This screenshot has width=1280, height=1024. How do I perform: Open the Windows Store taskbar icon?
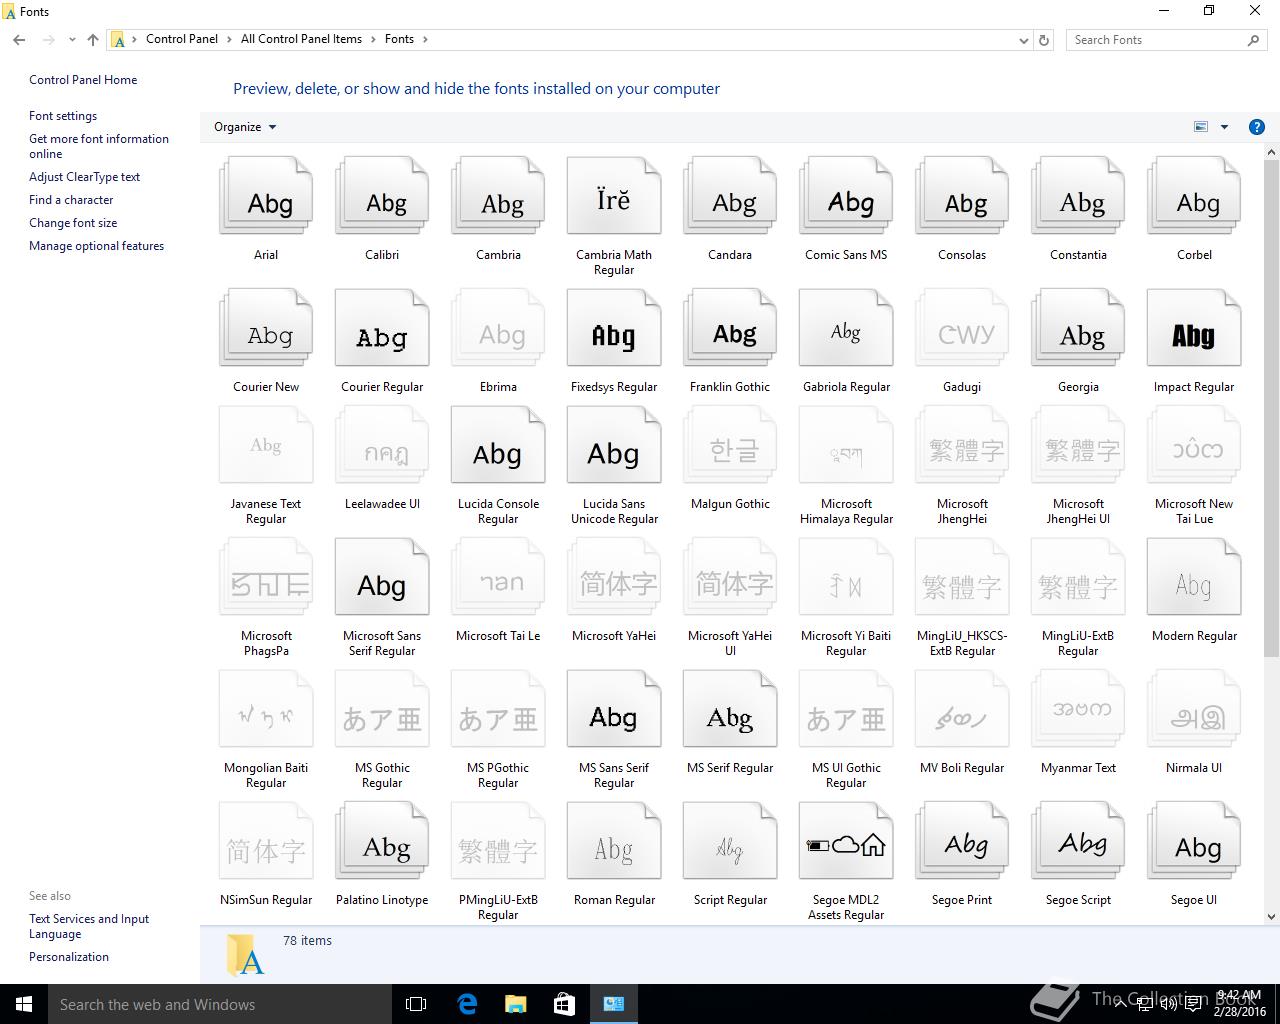click(x=565, y=1004)
